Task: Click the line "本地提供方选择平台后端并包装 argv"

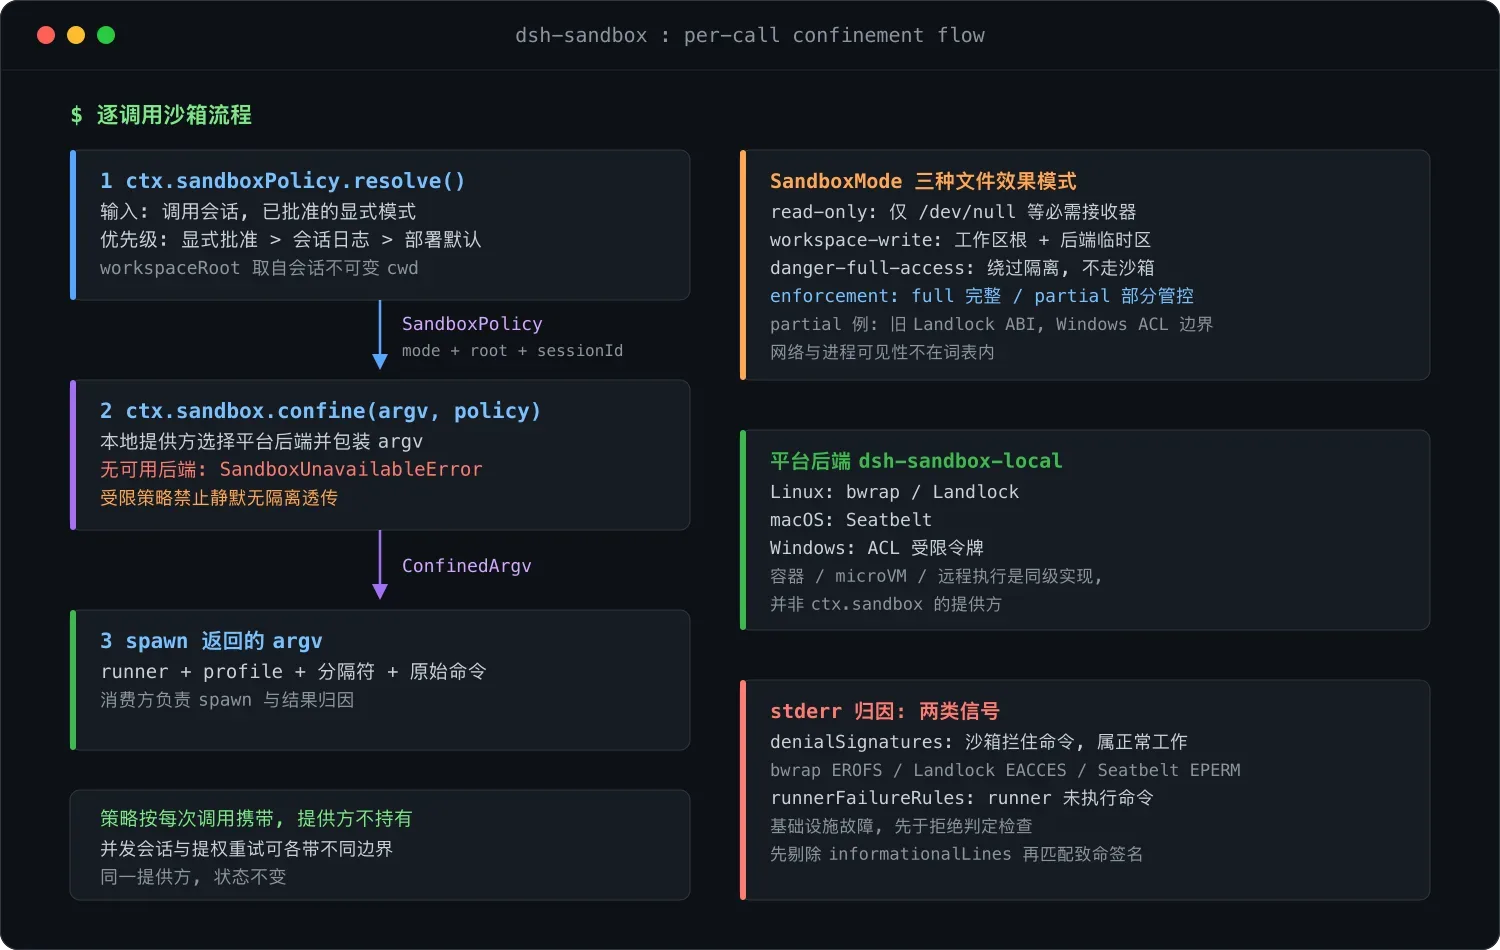Action: (x=261, y=442)
